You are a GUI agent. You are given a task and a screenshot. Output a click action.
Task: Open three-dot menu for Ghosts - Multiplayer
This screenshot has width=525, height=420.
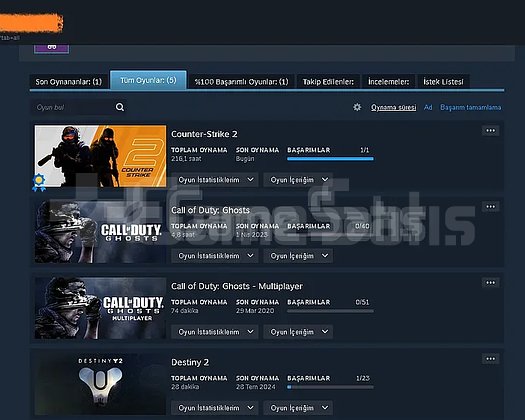point(491,283)
